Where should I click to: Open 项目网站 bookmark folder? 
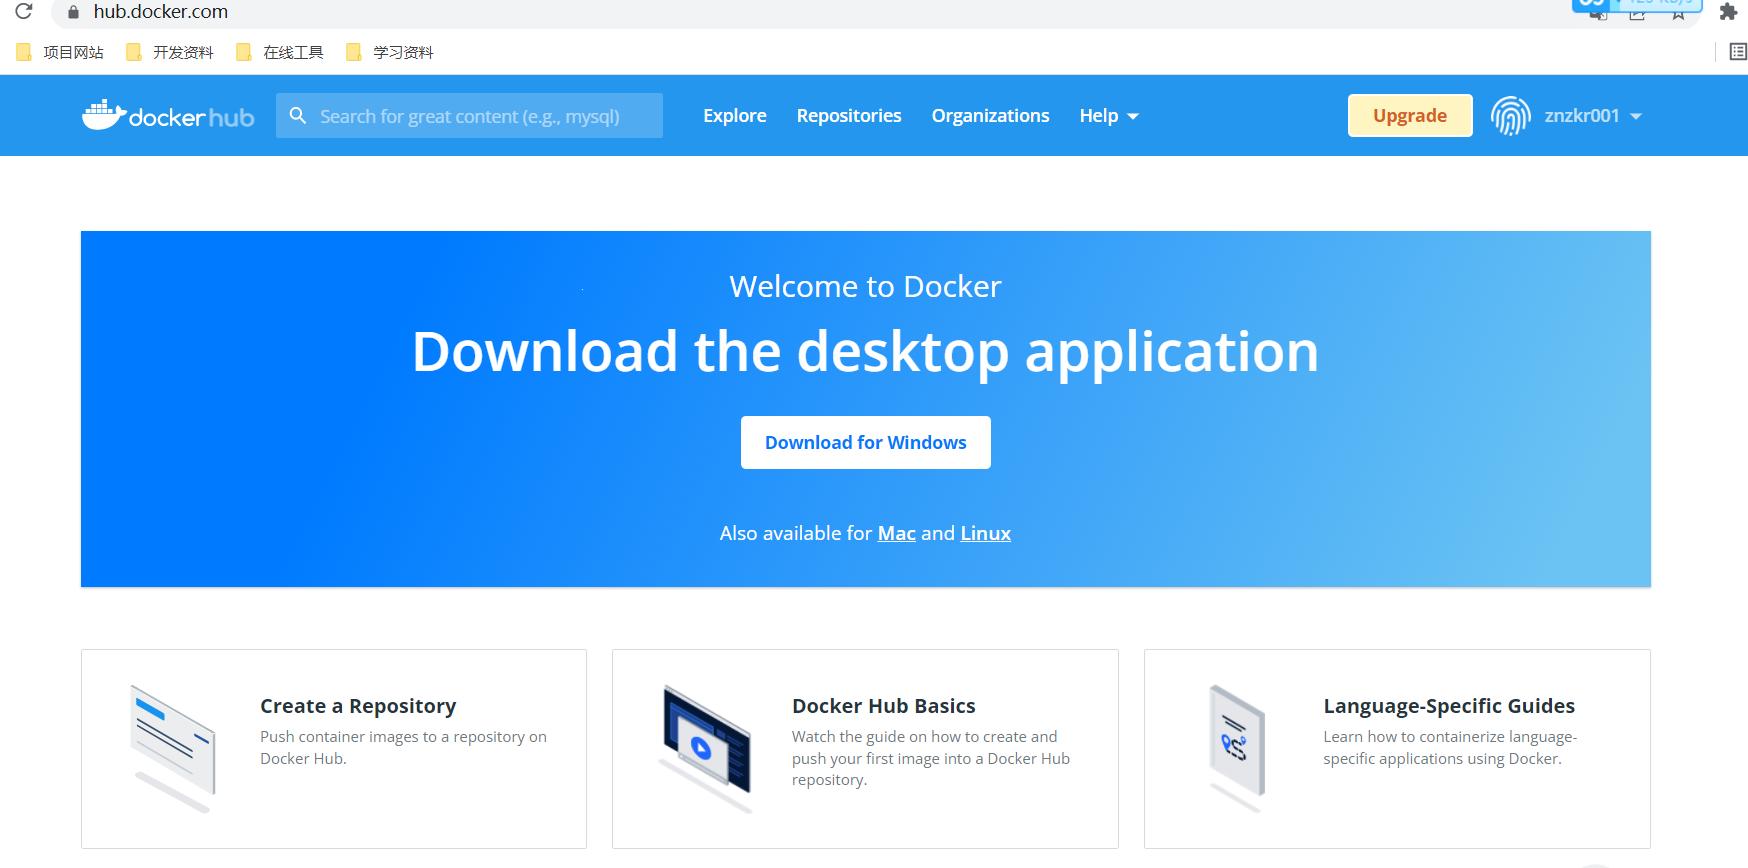[x=60, y=52]
